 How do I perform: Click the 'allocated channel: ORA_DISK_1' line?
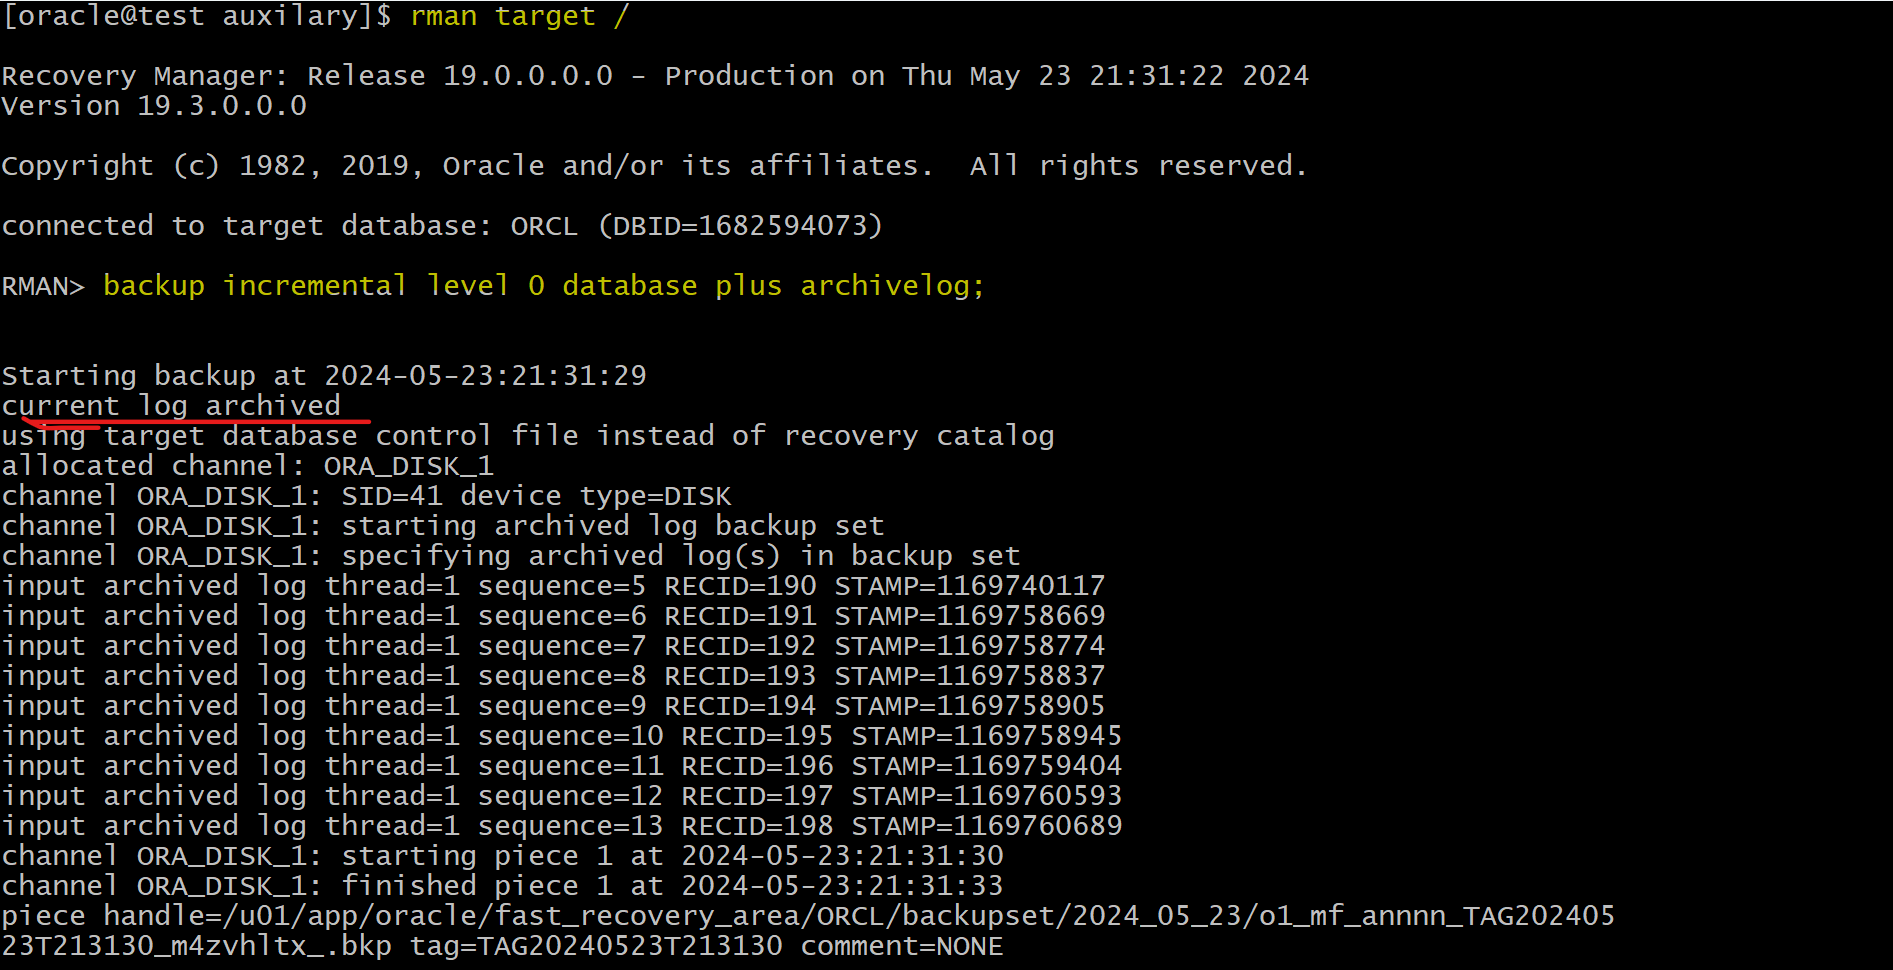[x=248, y=466]
